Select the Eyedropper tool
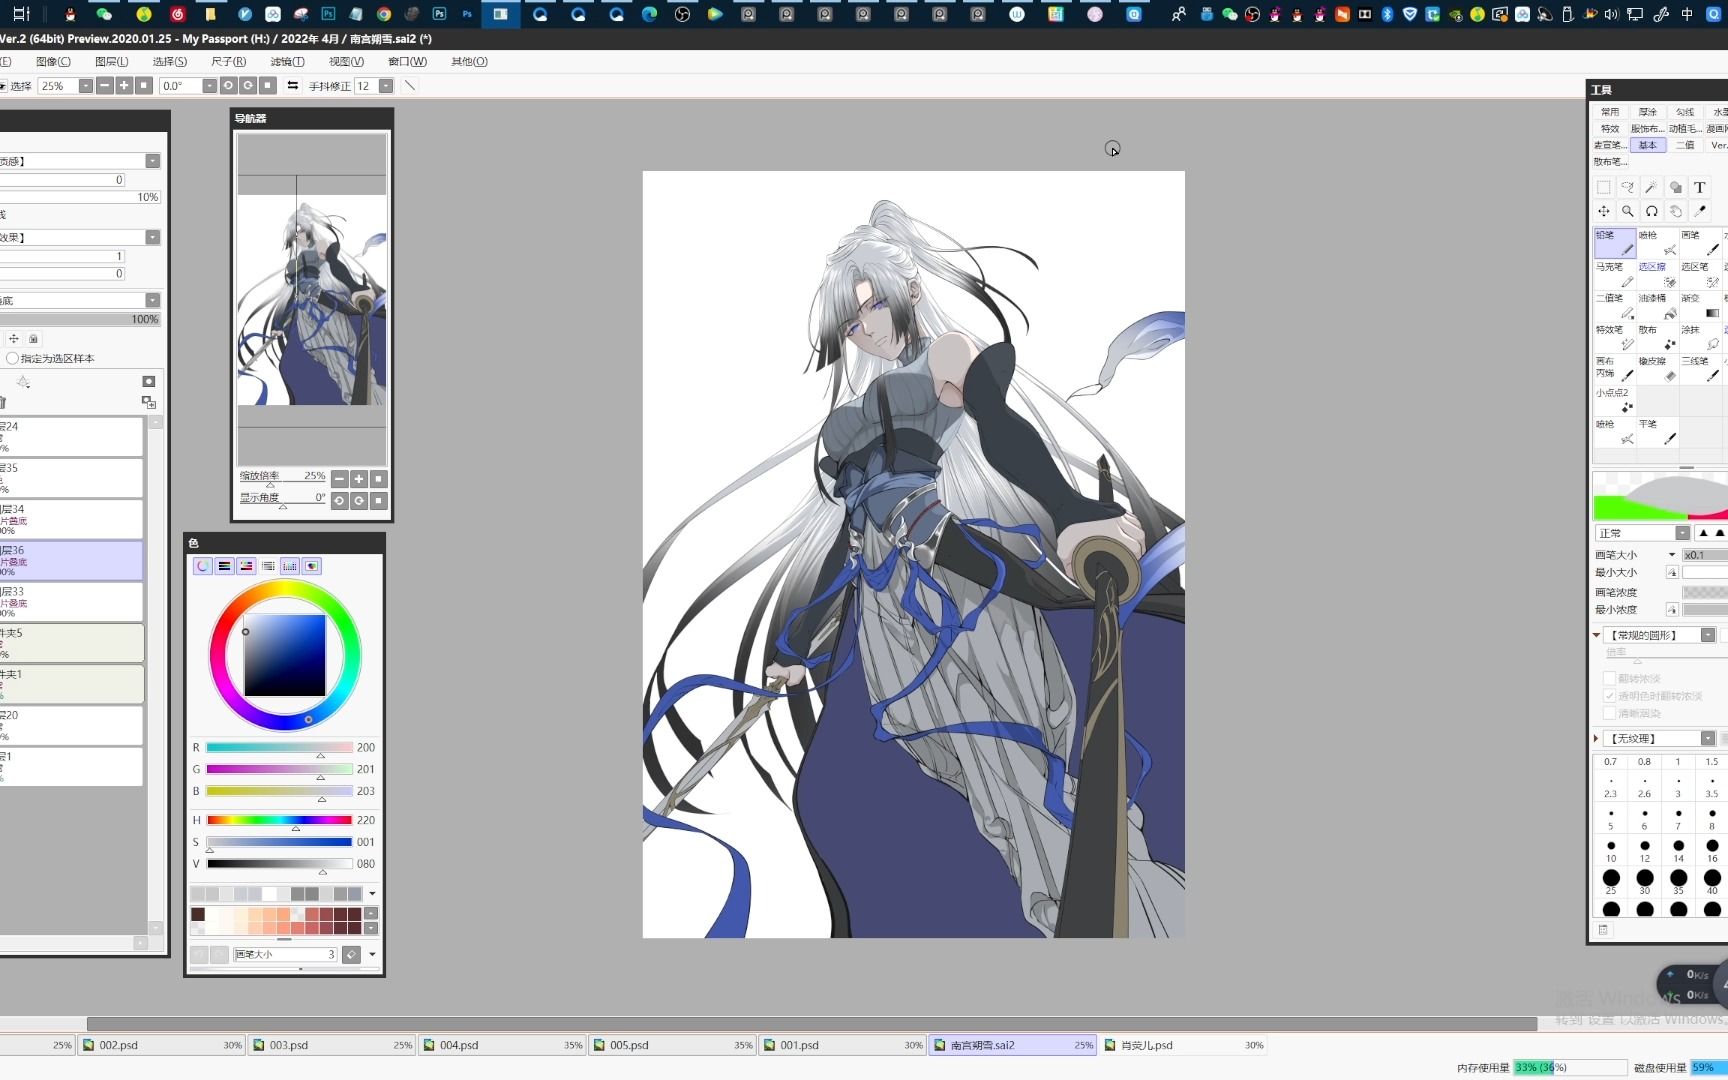This screenshot has width=1728, height=1080. tap(1700, 211)
